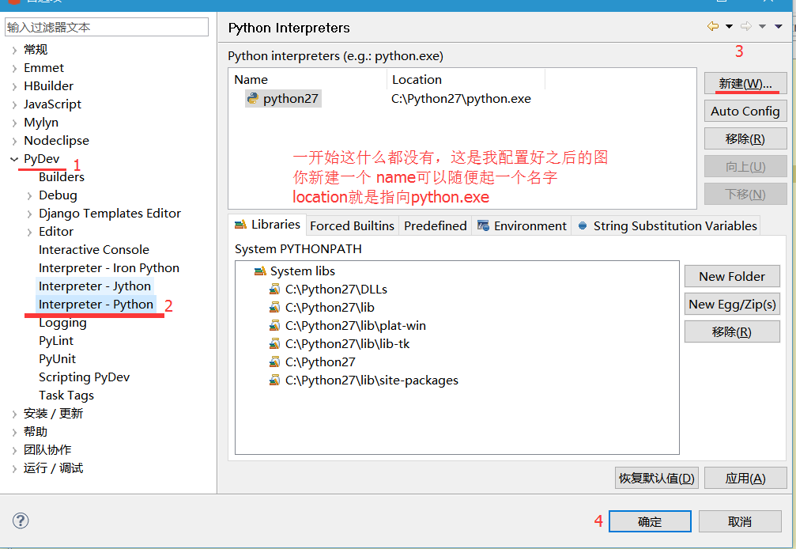796x549 pixels.
Task: Click the System libs folder icon
Action: tap(260, 271)
